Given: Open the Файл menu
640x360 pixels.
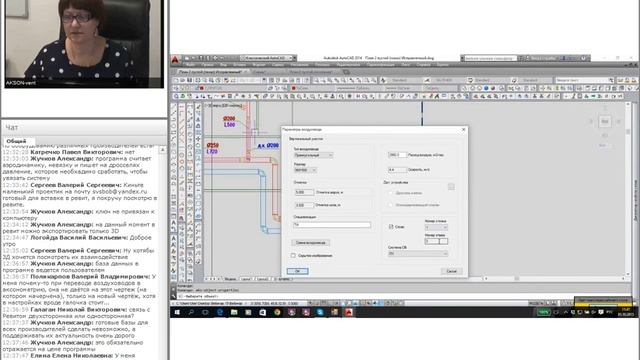Looking at the screenshot, I should (190, 65).
